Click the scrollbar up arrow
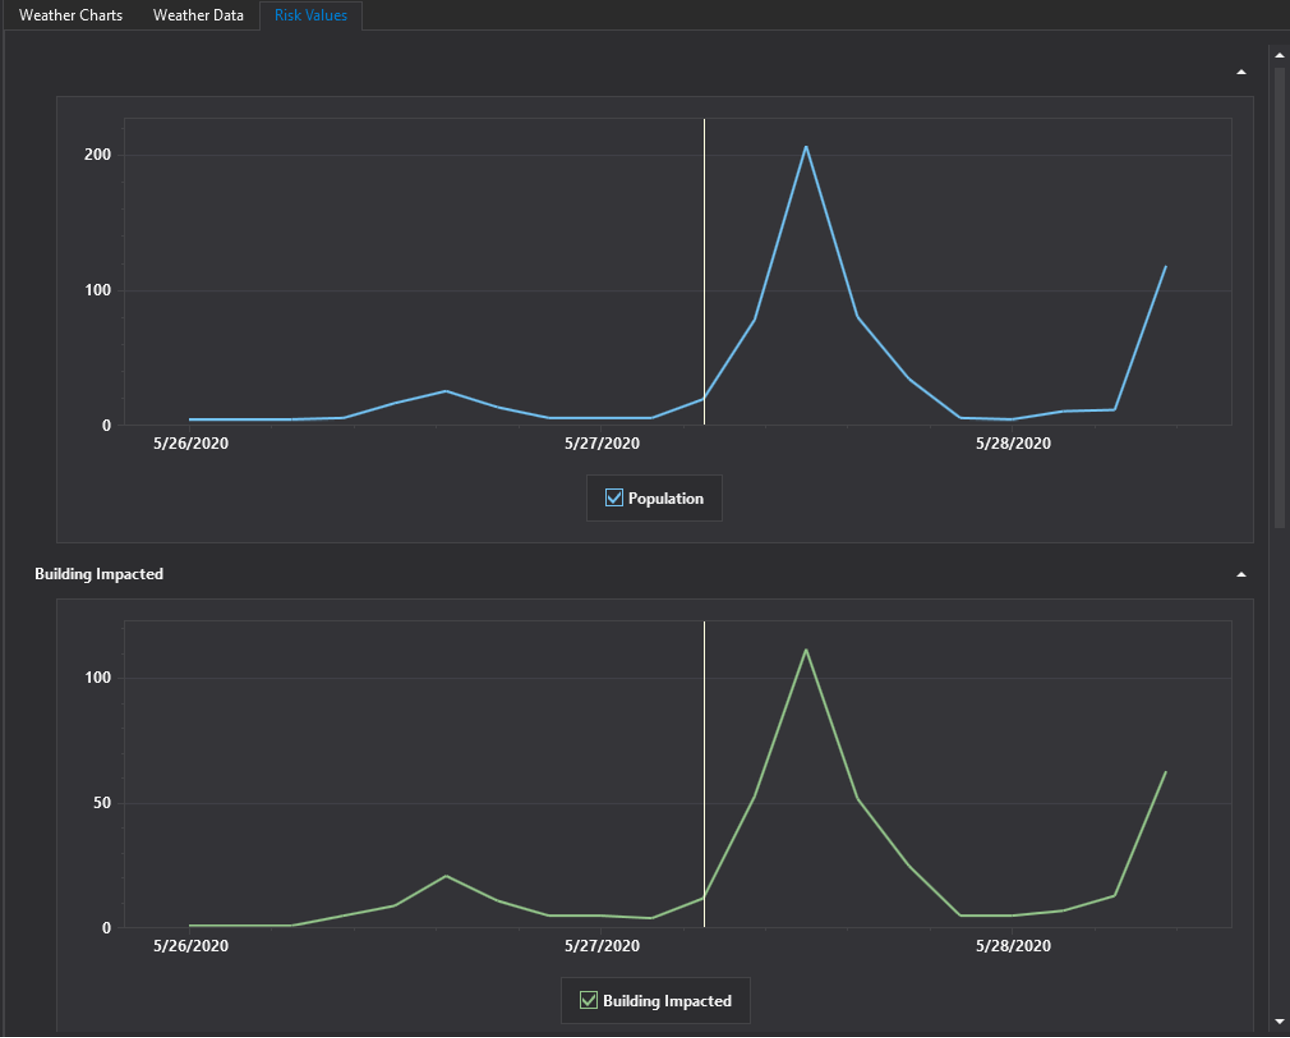1290x1038 pixels. click(1279, 55)
